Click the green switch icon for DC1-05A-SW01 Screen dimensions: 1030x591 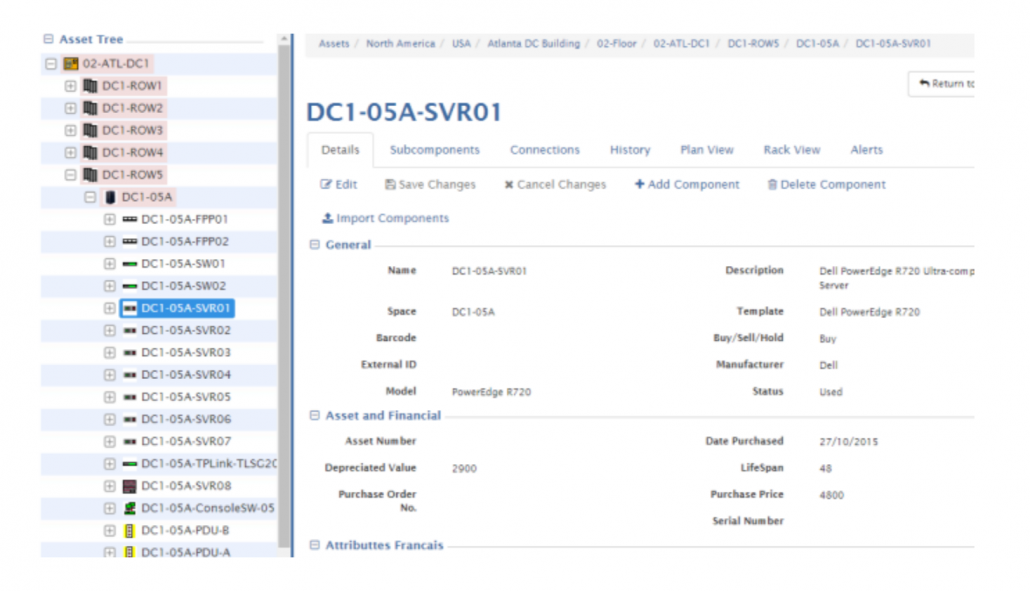129,264
